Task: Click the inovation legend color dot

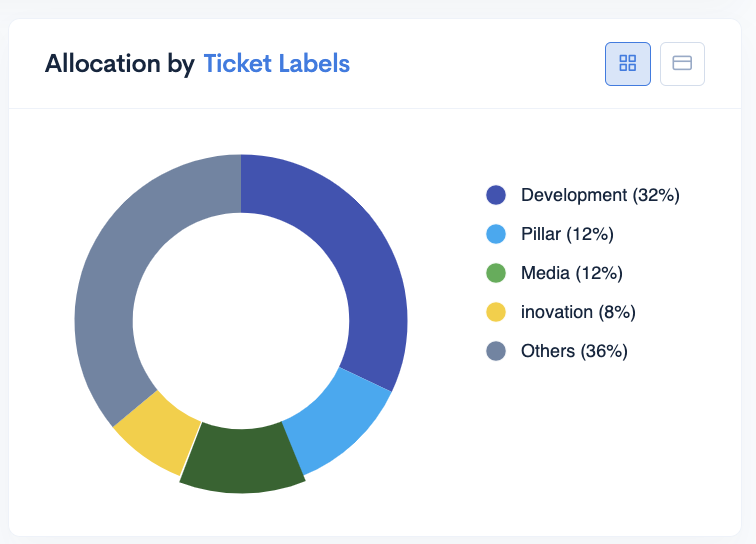Action: pos(496,312)
